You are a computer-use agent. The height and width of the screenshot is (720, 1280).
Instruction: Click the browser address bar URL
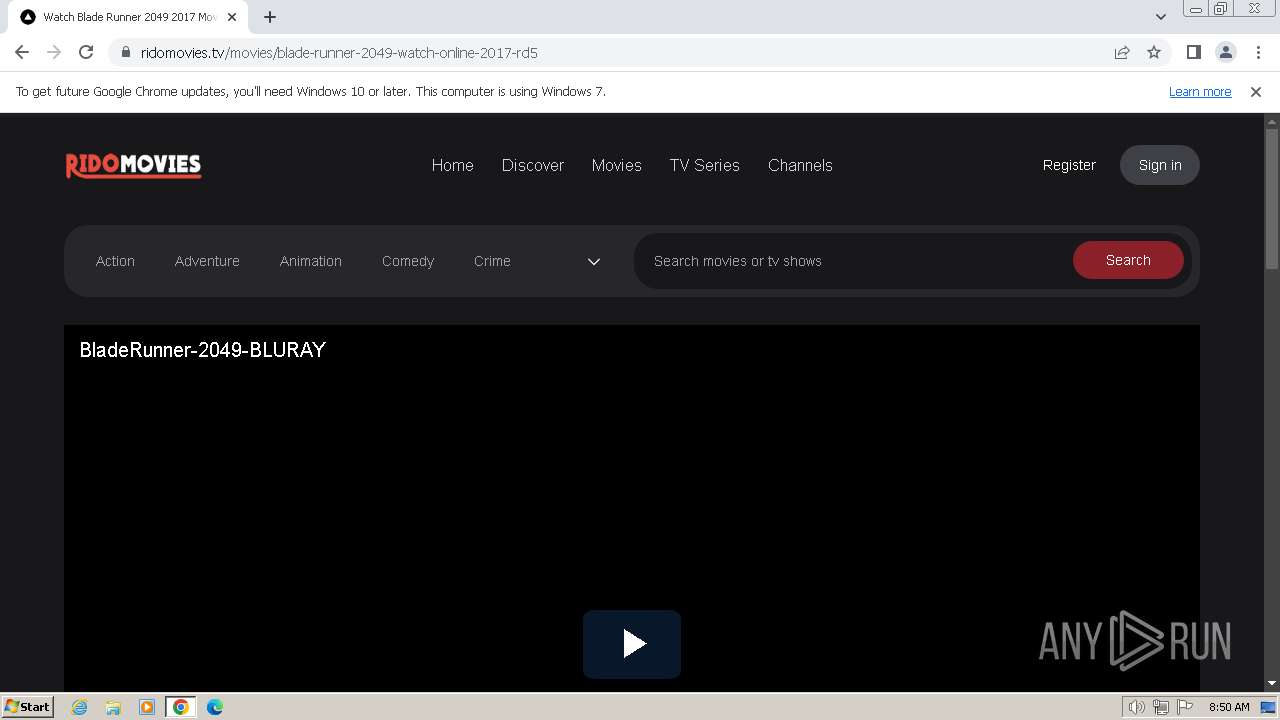point(340,52)
